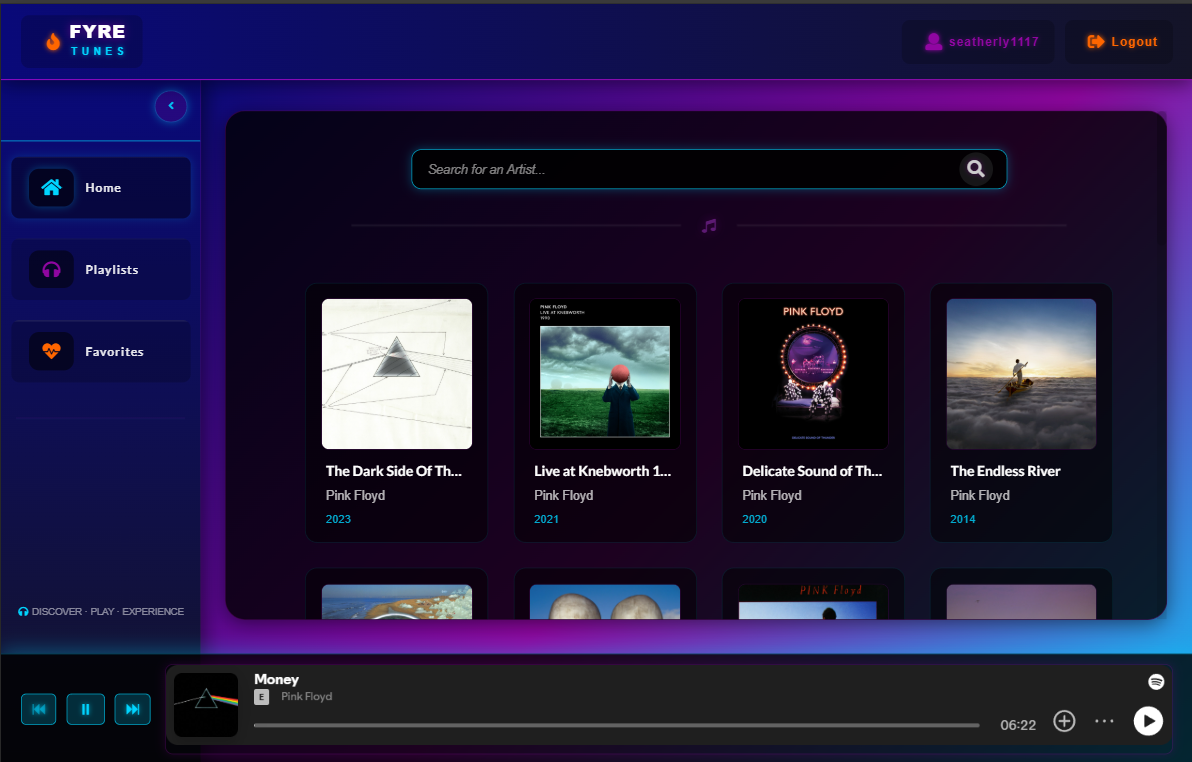This screenshot has height=762, width=1192.
Task: Open Favorites using the heart icon
Action: [51, 351]
